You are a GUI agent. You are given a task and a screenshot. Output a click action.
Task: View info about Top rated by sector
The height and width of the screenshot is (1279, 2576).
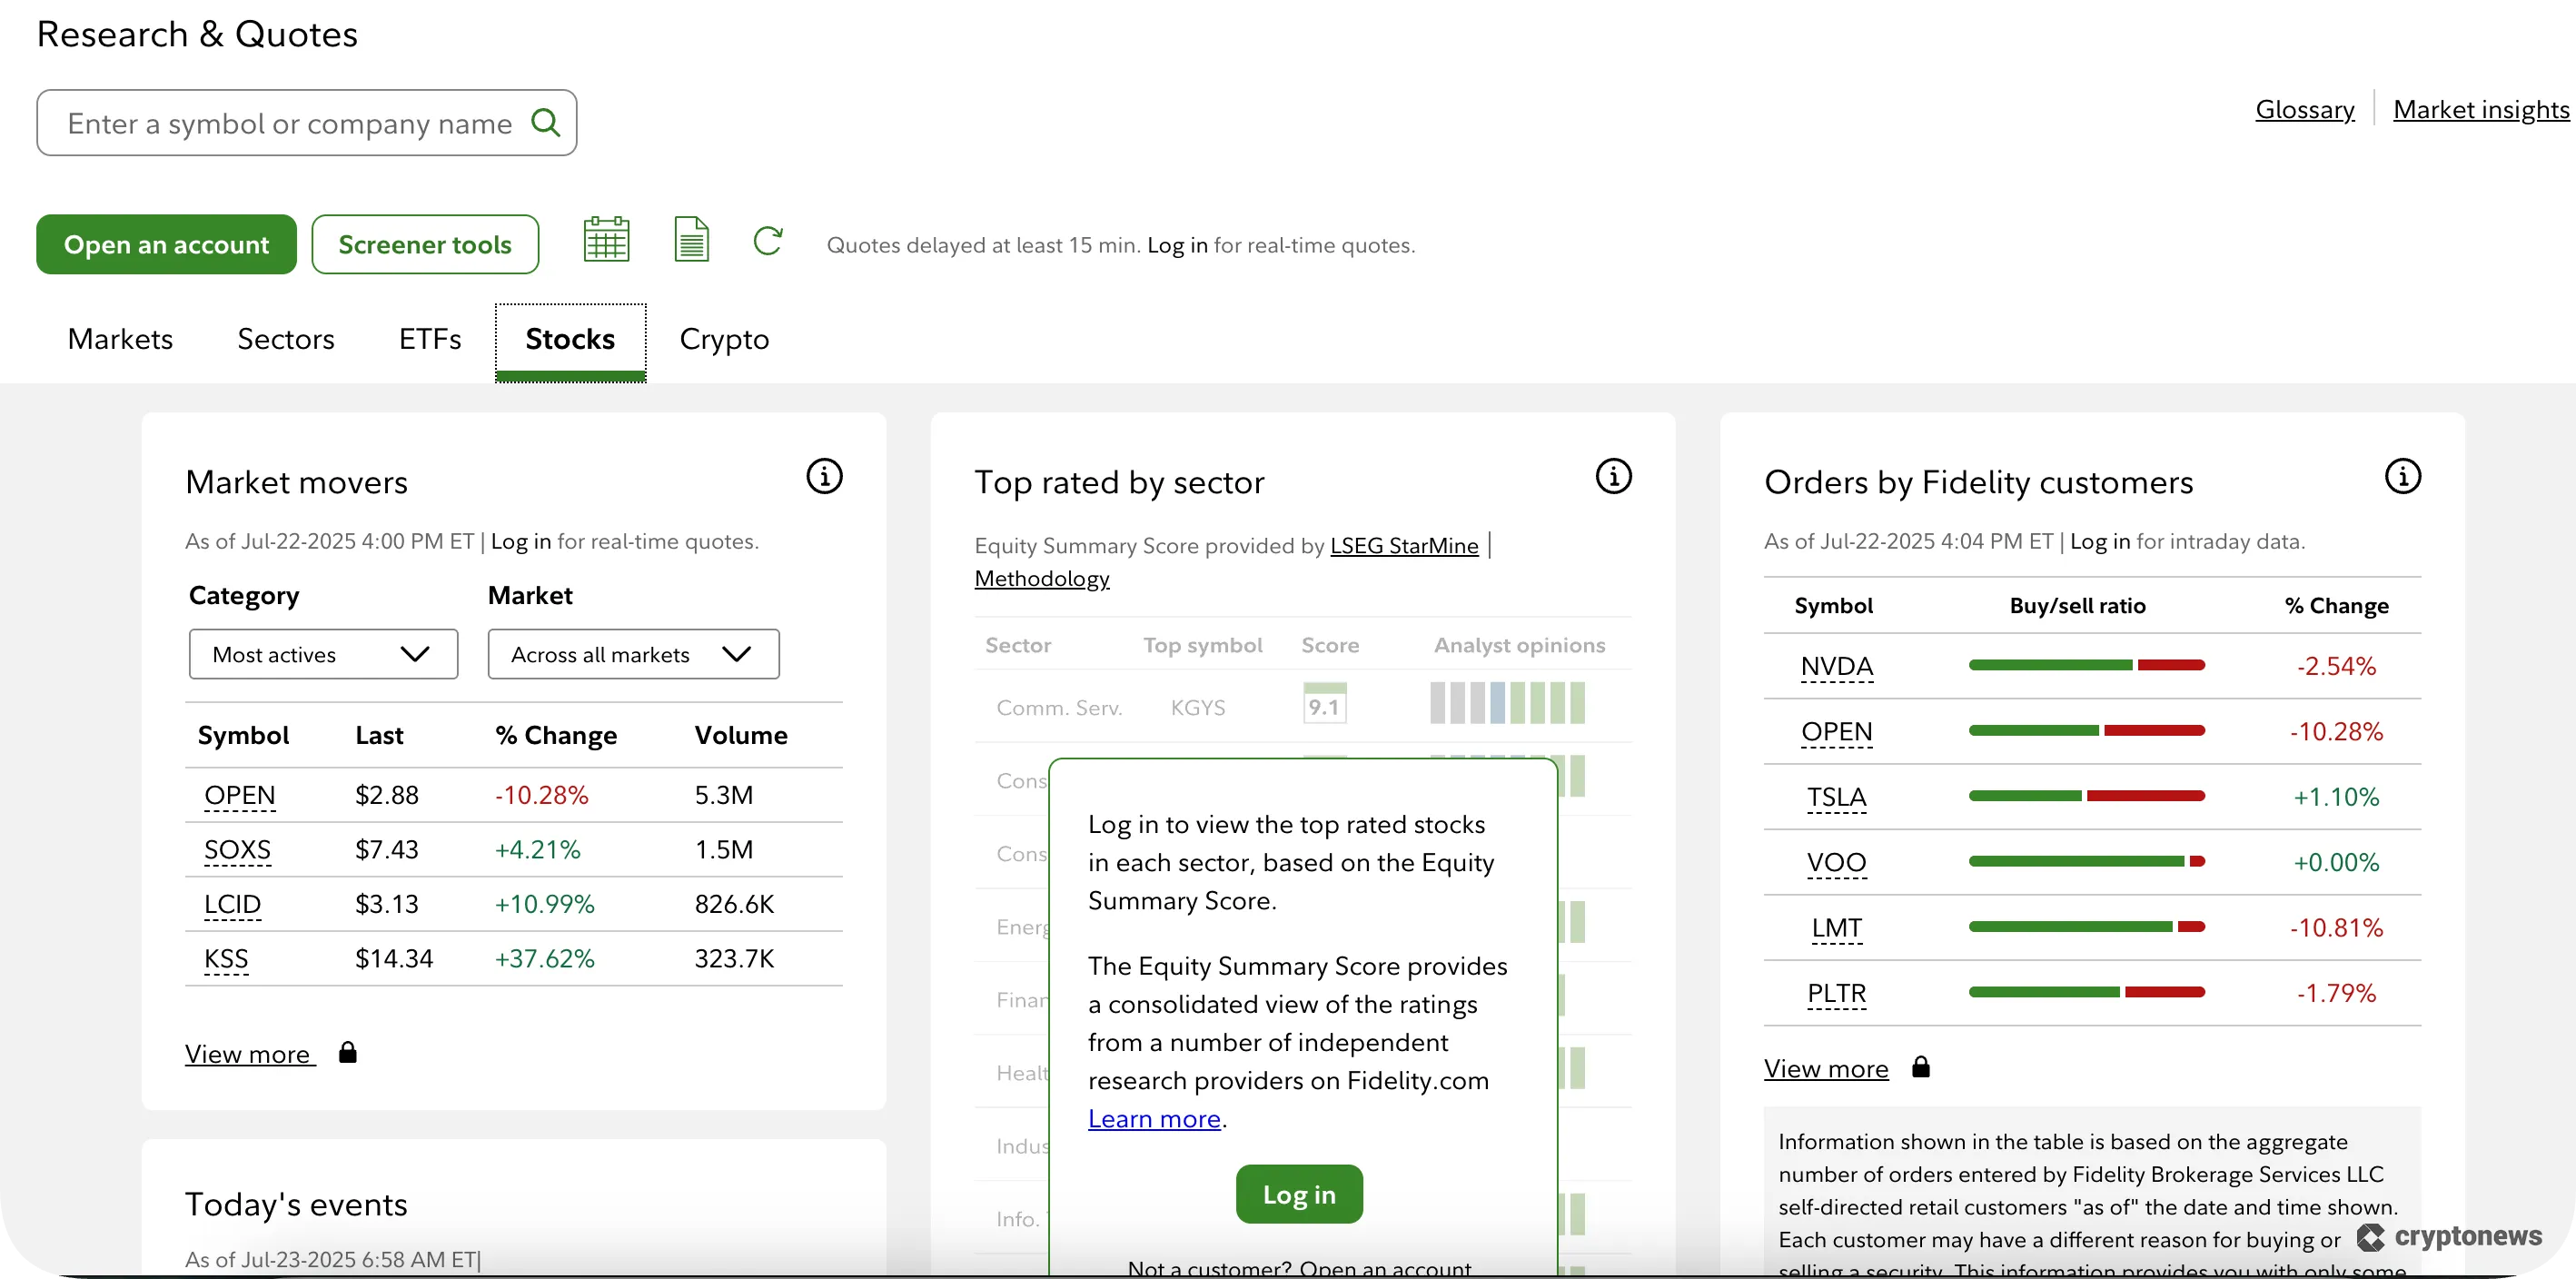tap(1613, 477)
